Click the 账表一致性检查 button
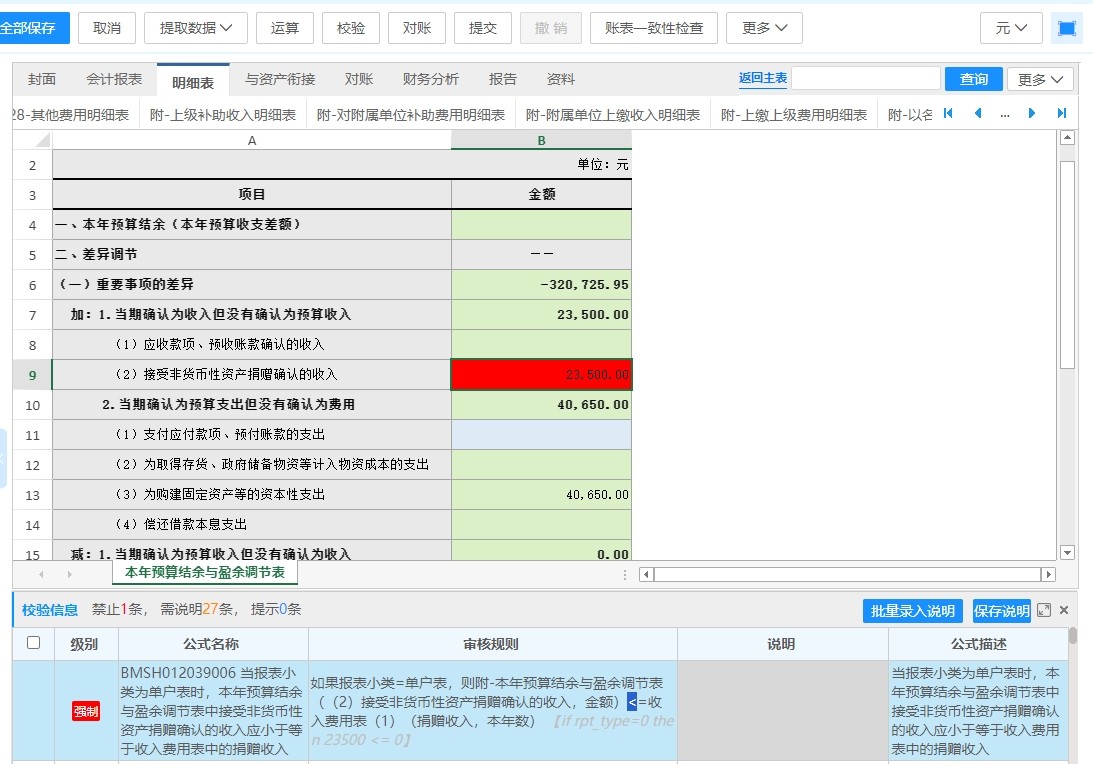Image resolution: width=1093 pixels, height=764 pixels. [654, 28]
